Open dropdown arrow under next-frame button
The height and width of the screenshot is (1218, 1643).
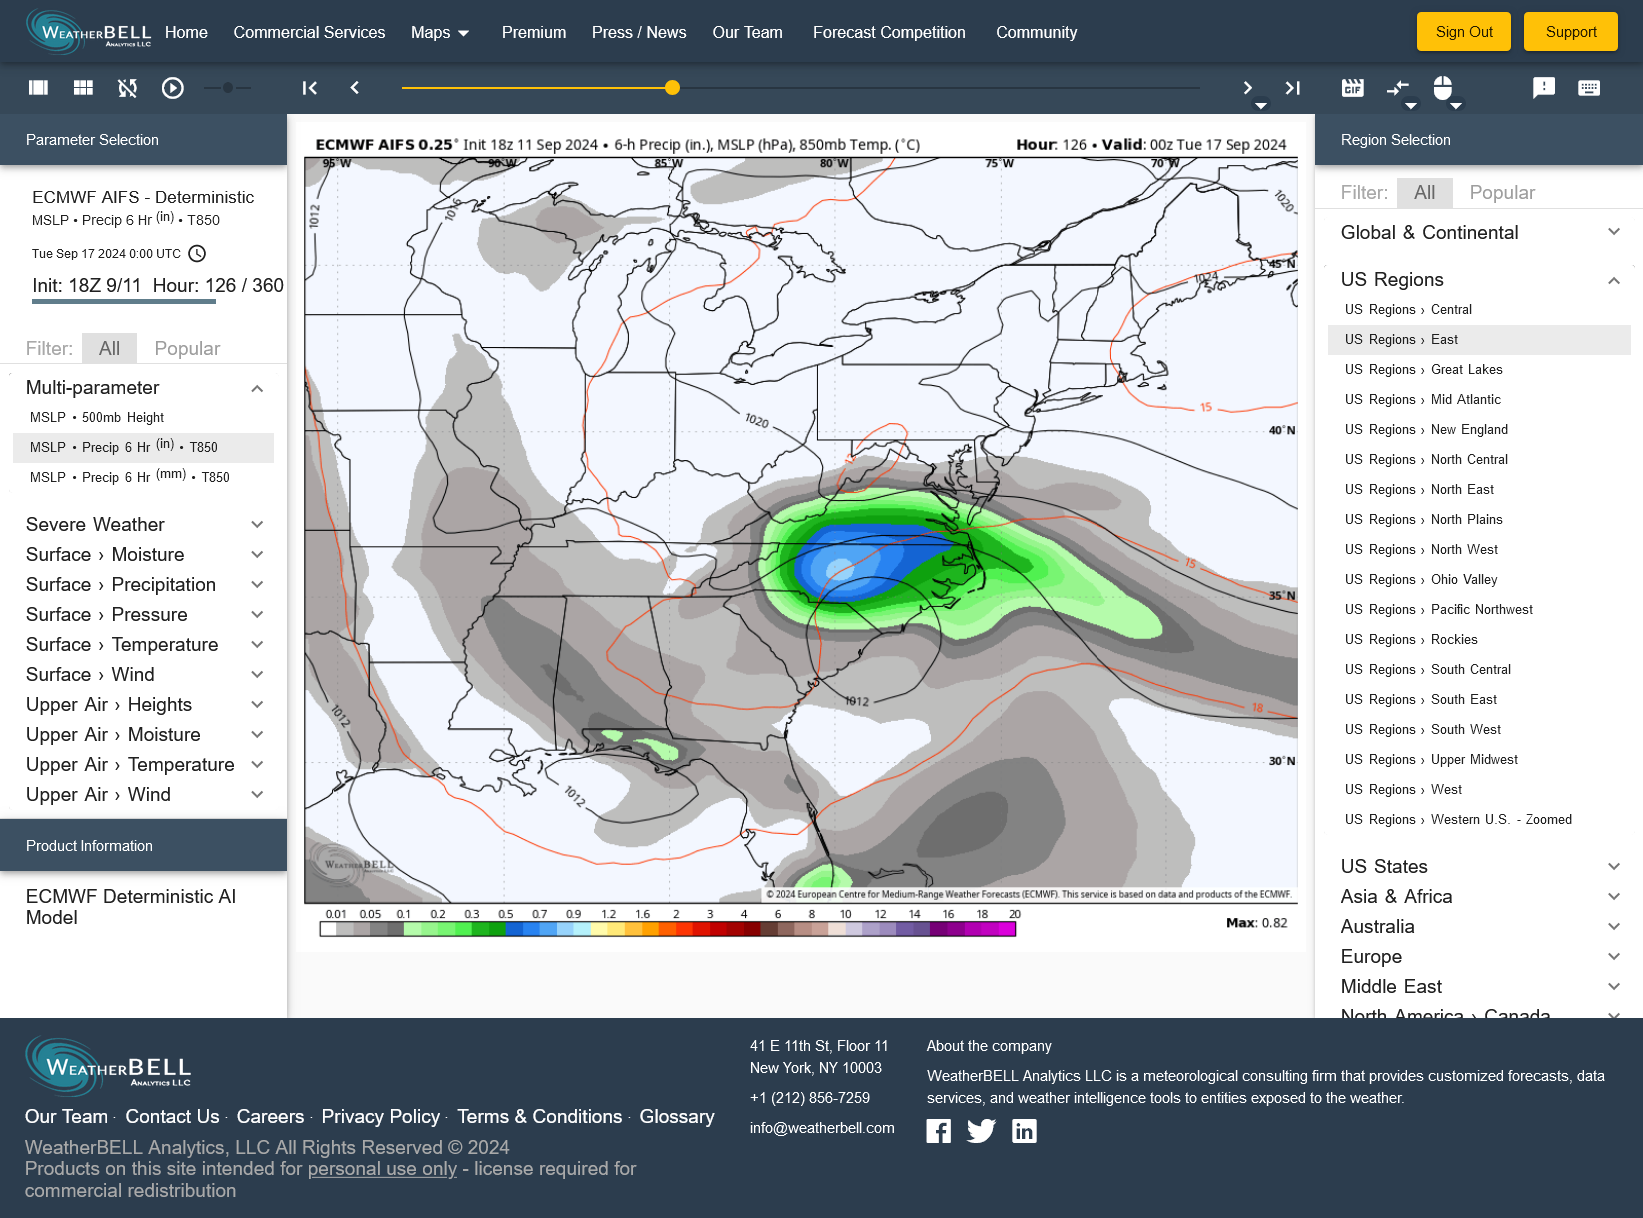(1261, 105)
